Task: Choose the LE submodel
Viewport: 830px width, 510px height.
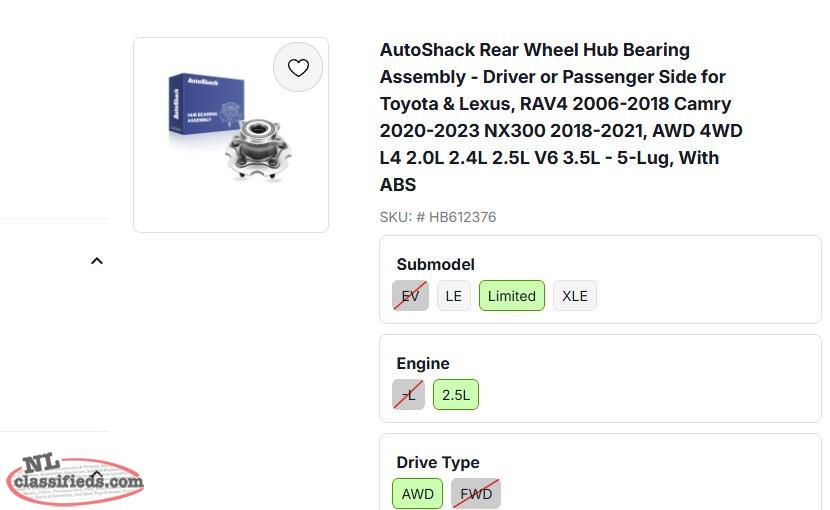Action: [x=454, y=296]
